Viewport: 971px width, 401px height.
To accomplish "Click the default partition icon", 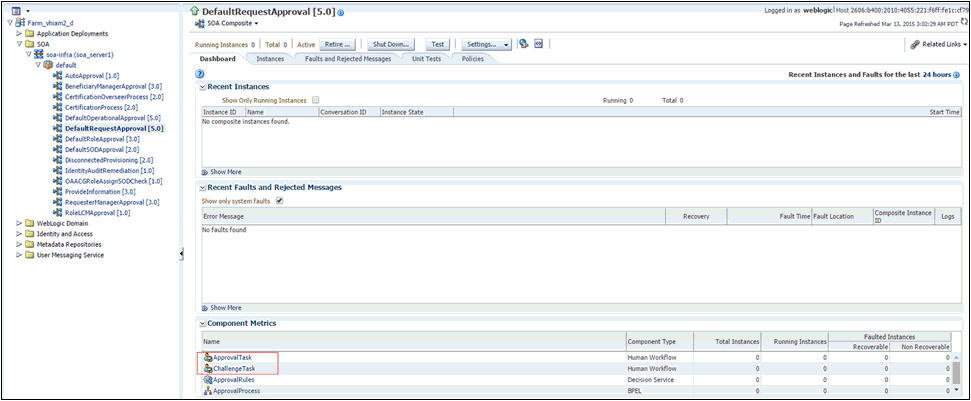I will pyautogui.click(x=48, y=65).
